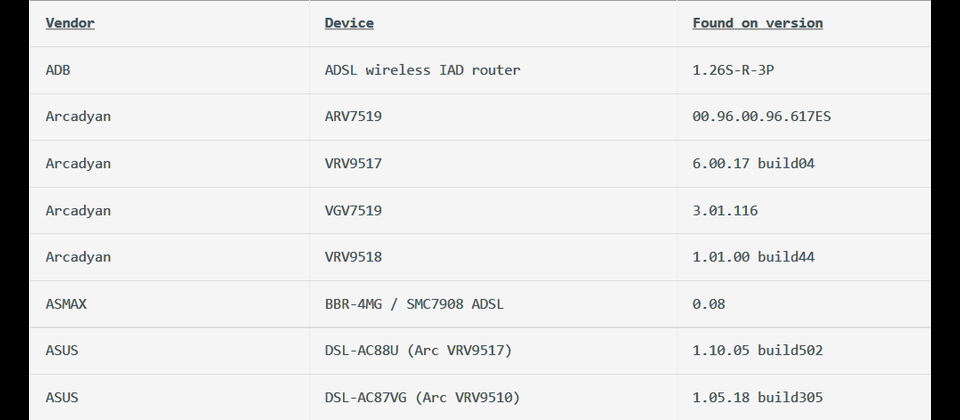Select DSL-AC87VG (Arc VRV9510) cell
The height and width of the screenshot is (420, 960).
click(x=422, y=397)
